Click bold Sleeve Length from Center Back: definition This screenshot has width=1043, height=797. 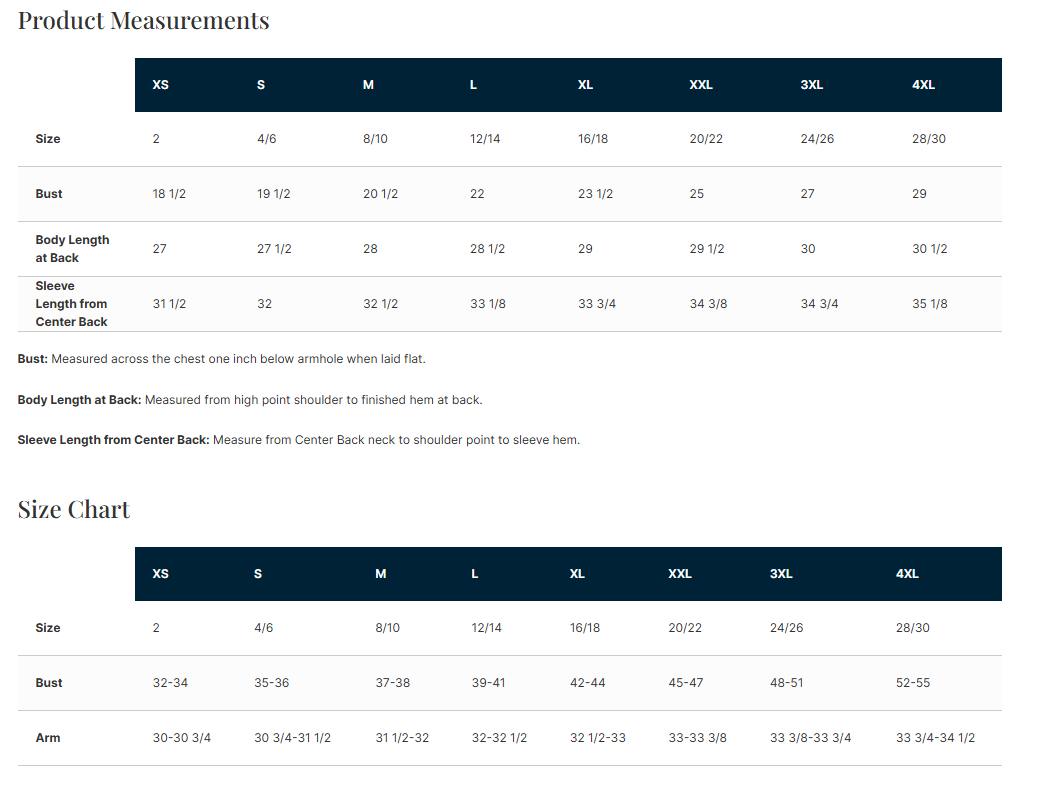pyautogui.click(x=113, y=440)
